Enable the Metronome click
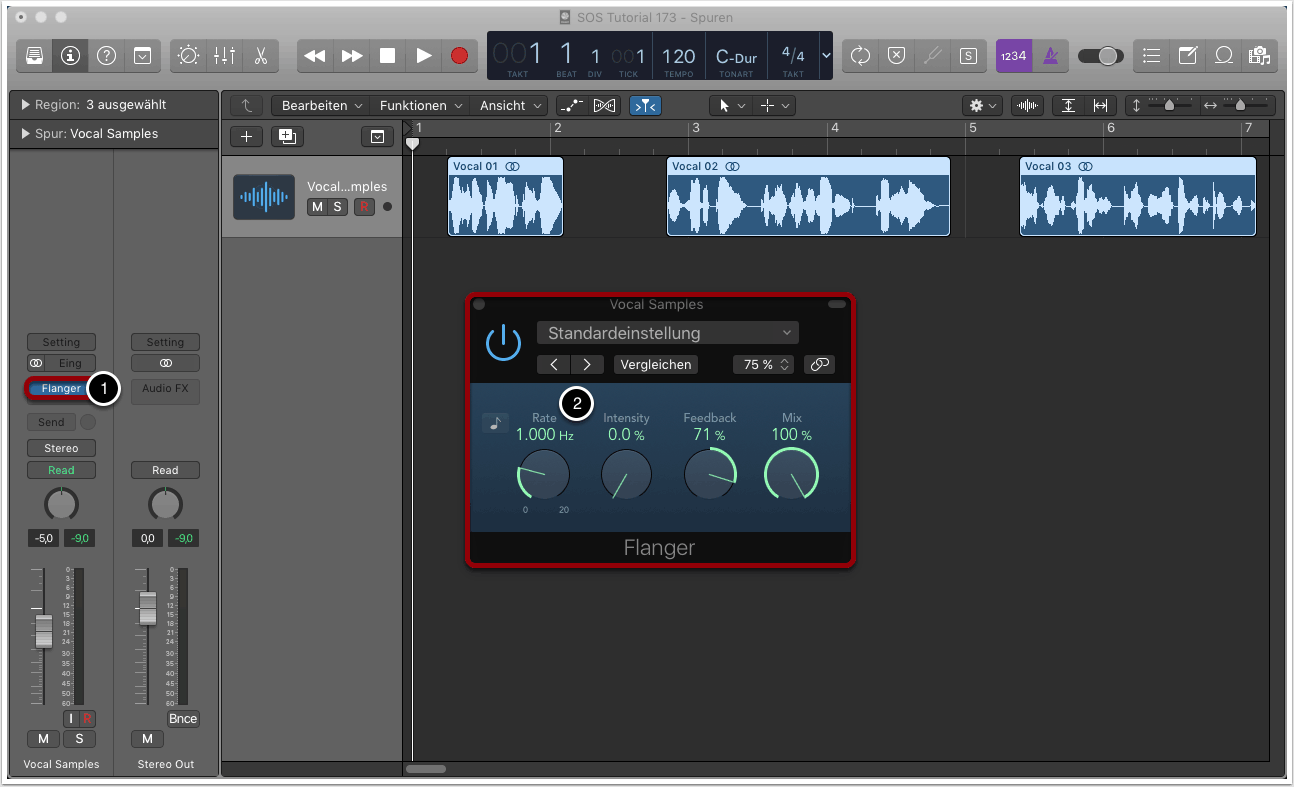The height and width of the screenshot is (787, 1294). coord(1050,56)
